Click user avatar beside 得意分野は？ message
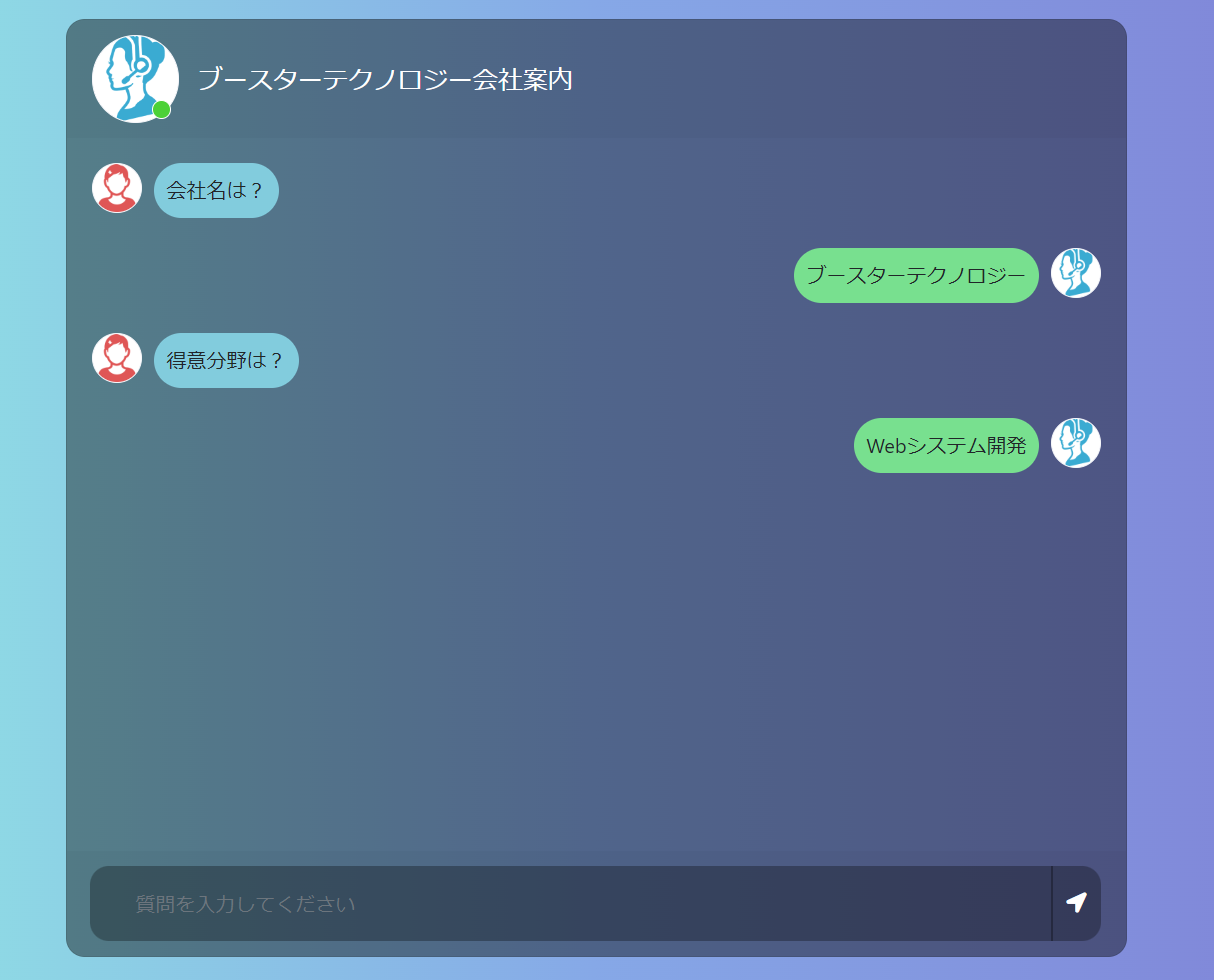The height and width of the screenshot is (980, 1214). [117, 358]
